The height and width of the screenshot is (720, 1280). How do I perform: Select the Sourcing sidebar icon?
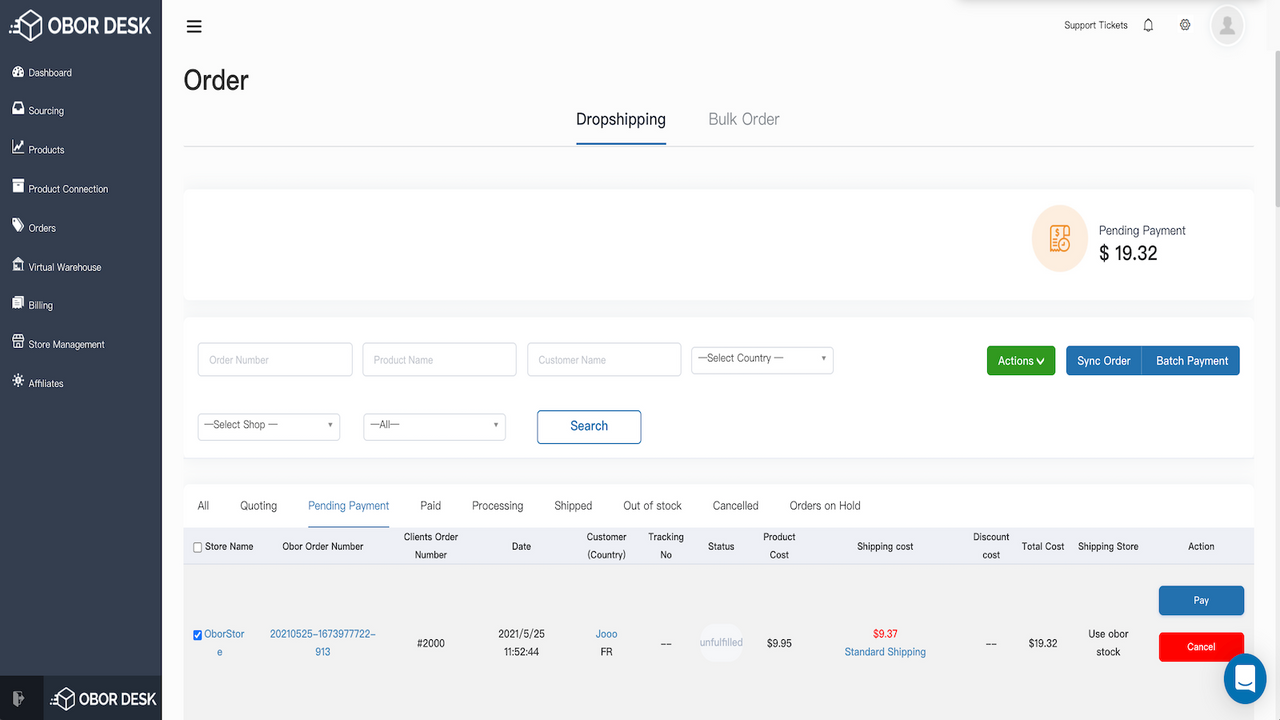[44, 110]
